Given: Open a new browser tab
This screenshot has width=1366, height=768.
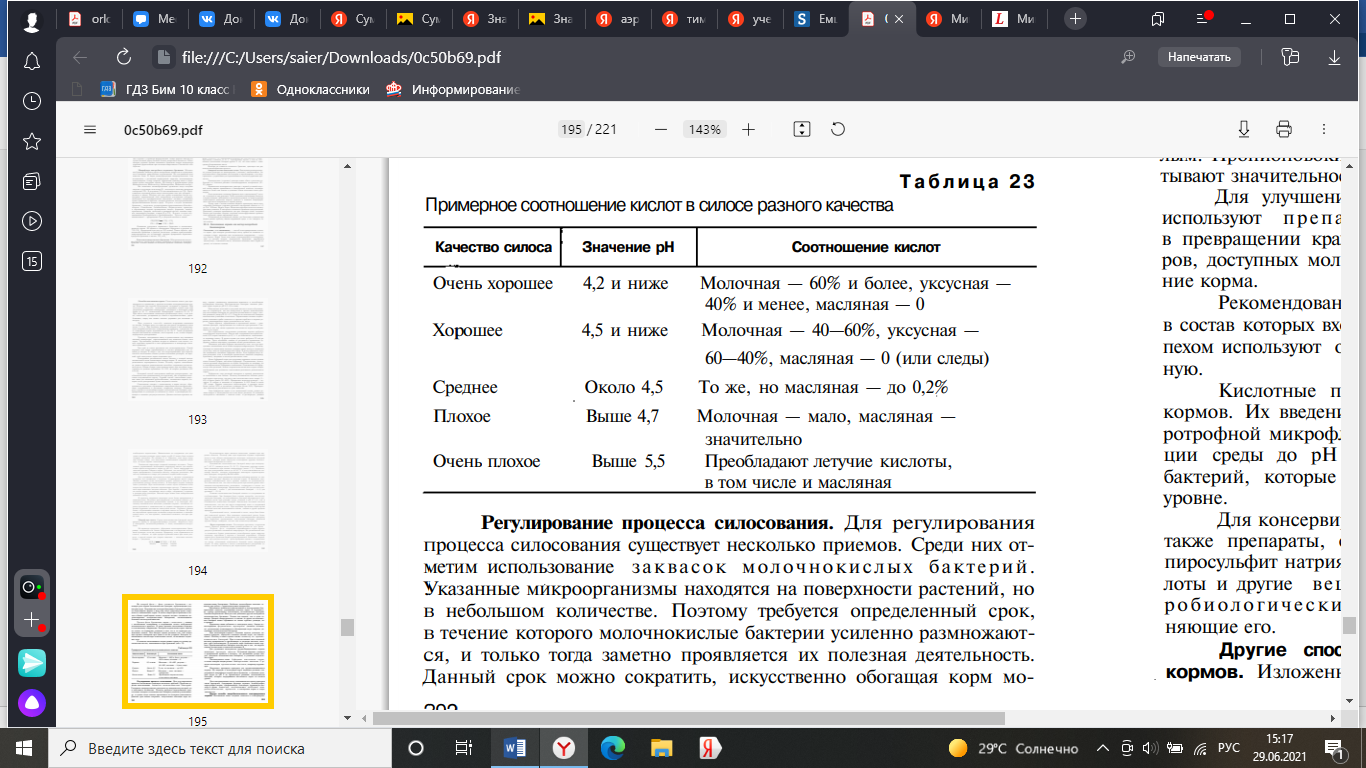Looking at the screenshot, I should 1075,19.
